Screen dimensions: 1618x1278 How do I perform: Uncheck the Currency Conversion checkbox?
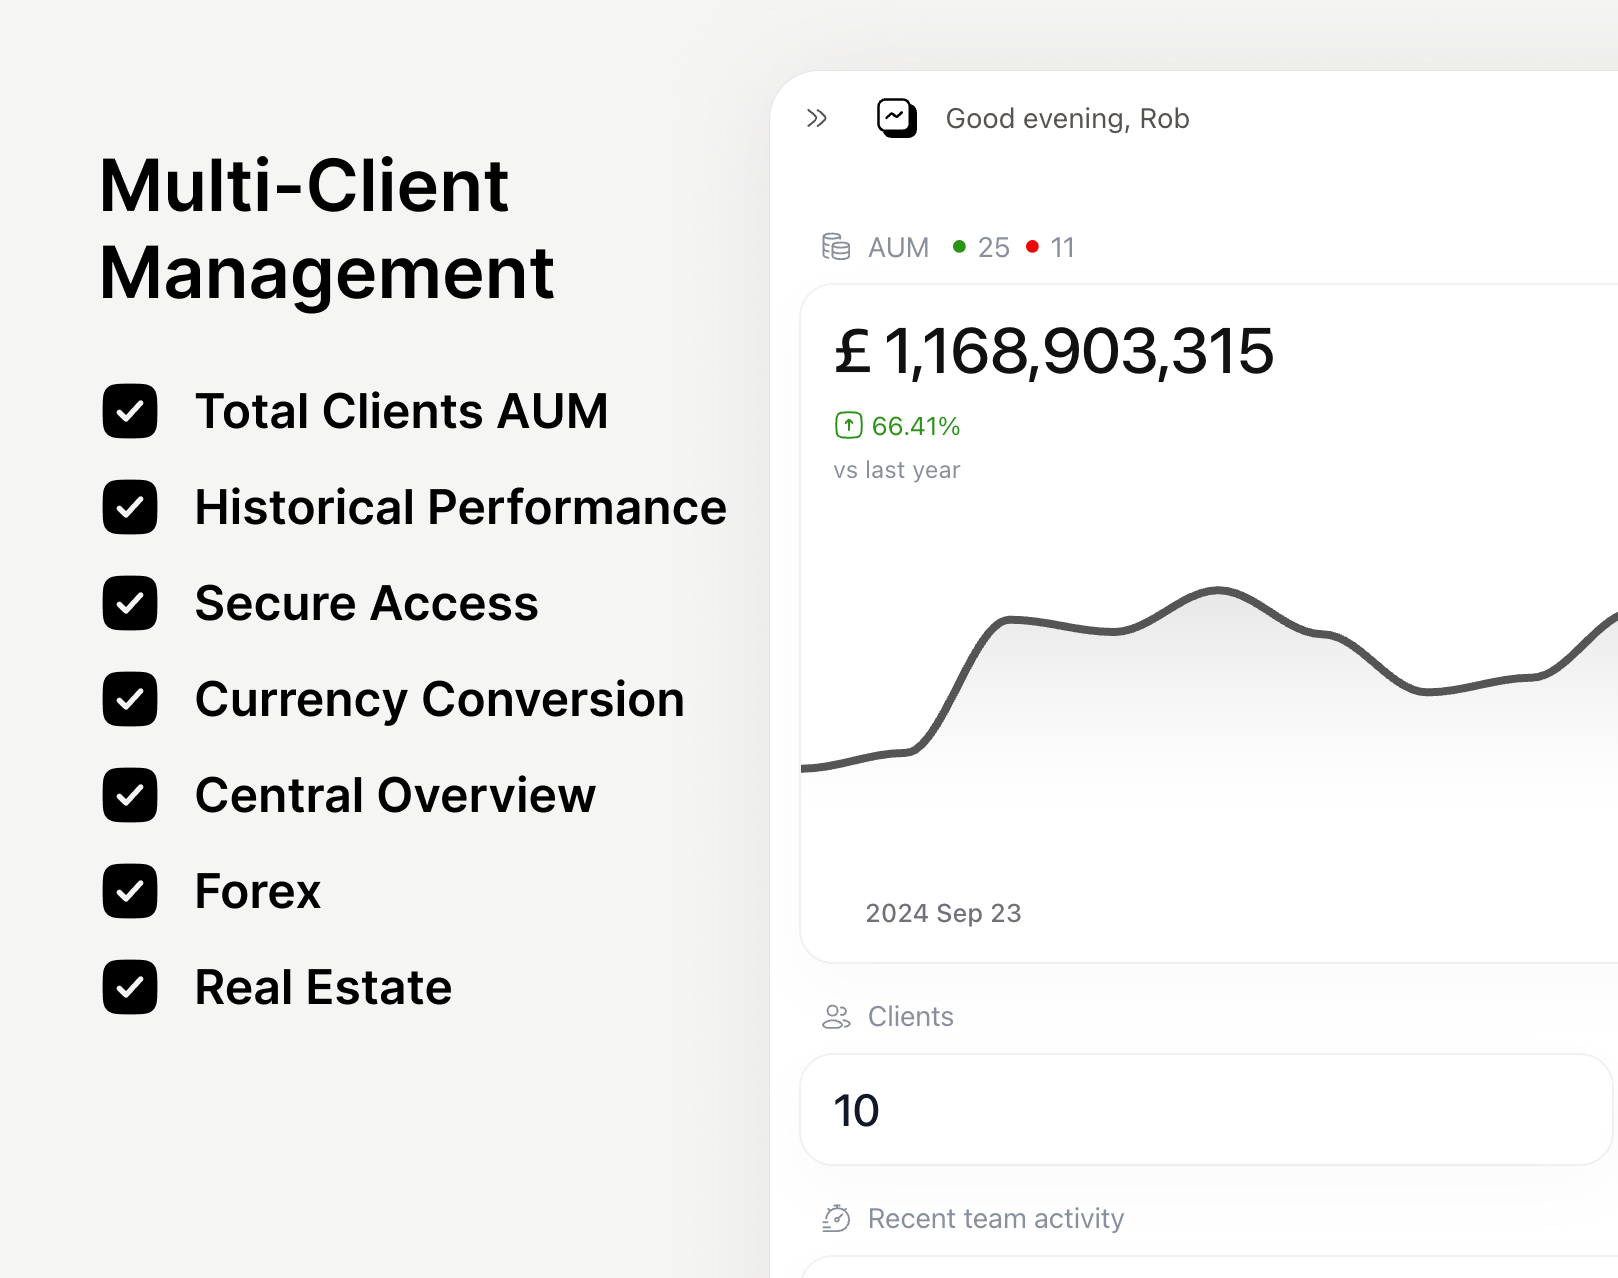coord(129,699)
